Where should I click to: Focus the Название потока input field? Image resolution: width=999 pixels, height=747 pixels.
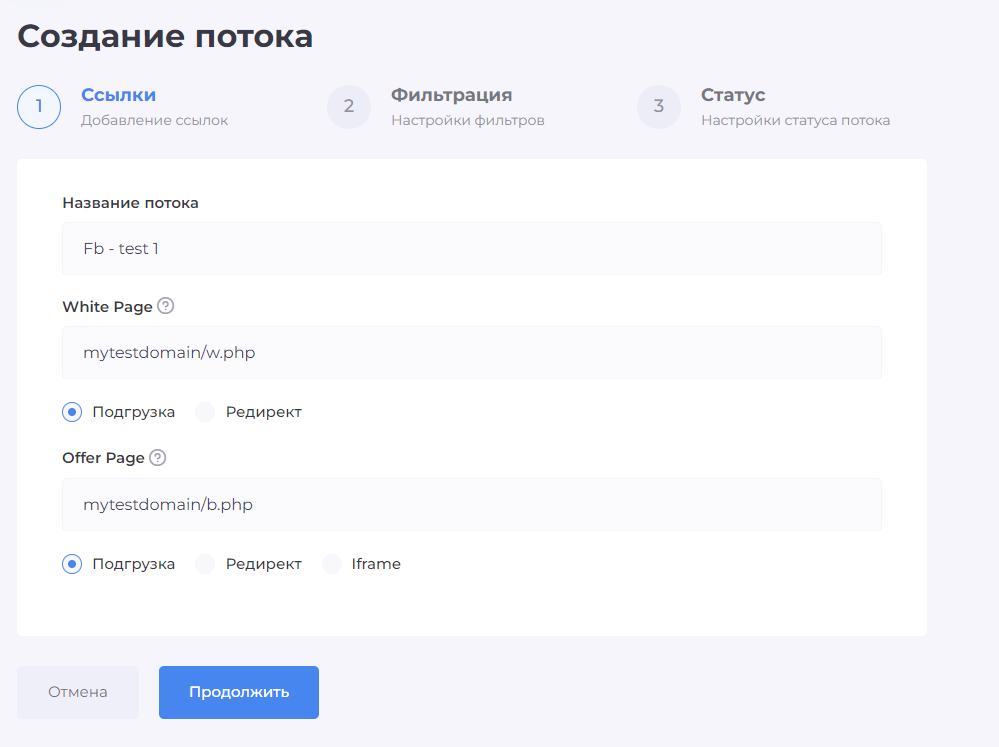(x=471, y=249)
